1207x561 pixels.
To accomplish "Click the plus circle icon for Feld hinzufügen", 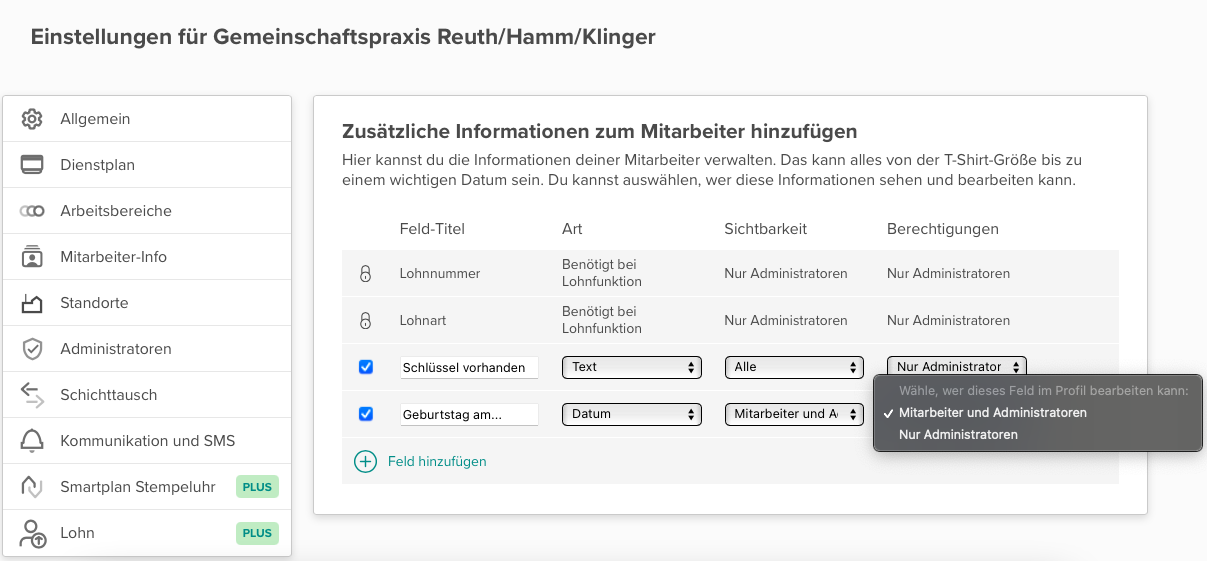I will click(x=366, y=461).
